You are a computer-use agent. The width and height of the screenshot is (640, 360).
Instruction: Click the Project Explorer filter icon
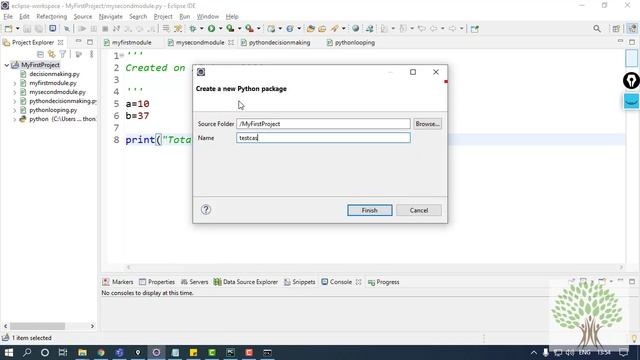click(x=62, y=54)
